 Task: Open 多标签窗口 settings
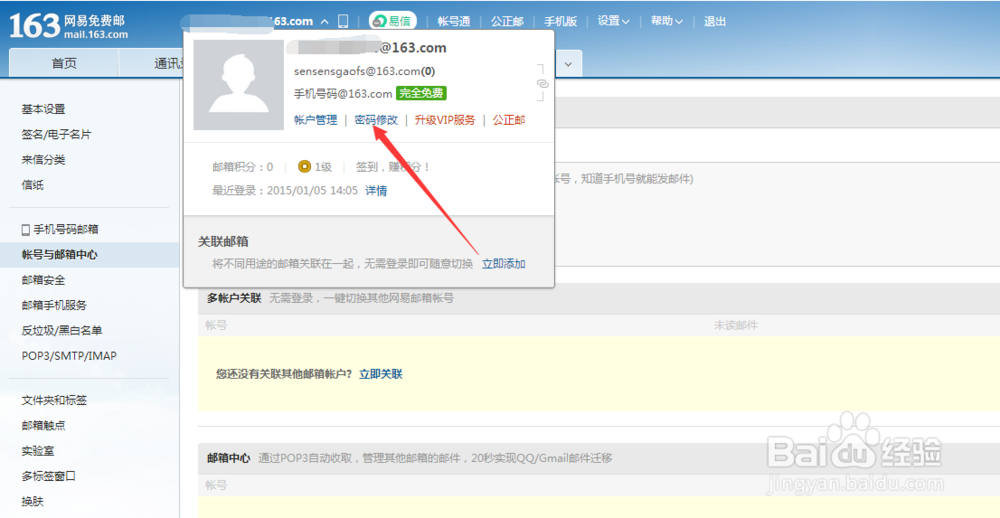(x=48, y=476)
